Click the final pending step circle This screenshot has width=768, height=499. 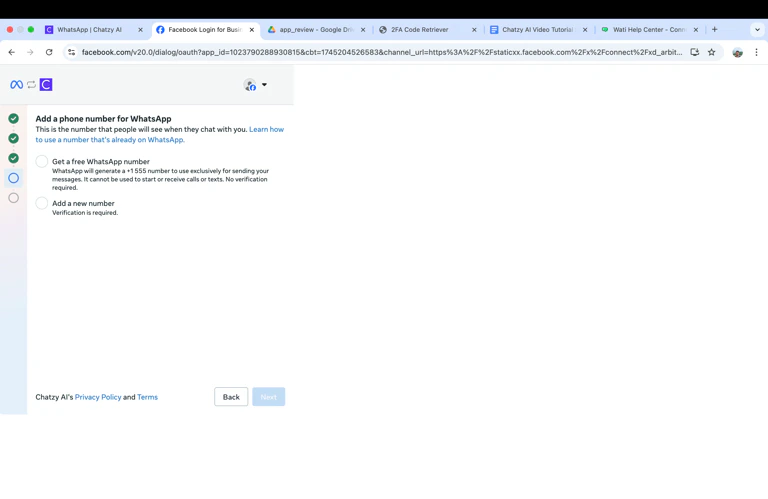click(x=14, y=198)
